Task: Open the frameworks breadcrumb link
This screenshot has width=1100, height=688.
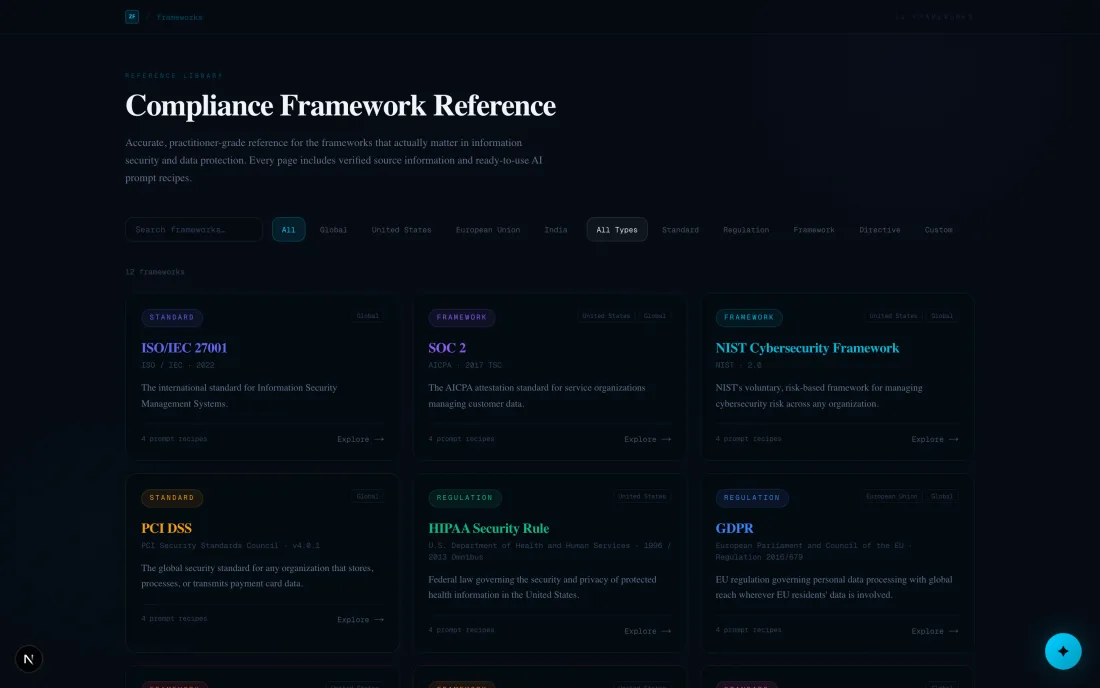Action: point(180,18)
